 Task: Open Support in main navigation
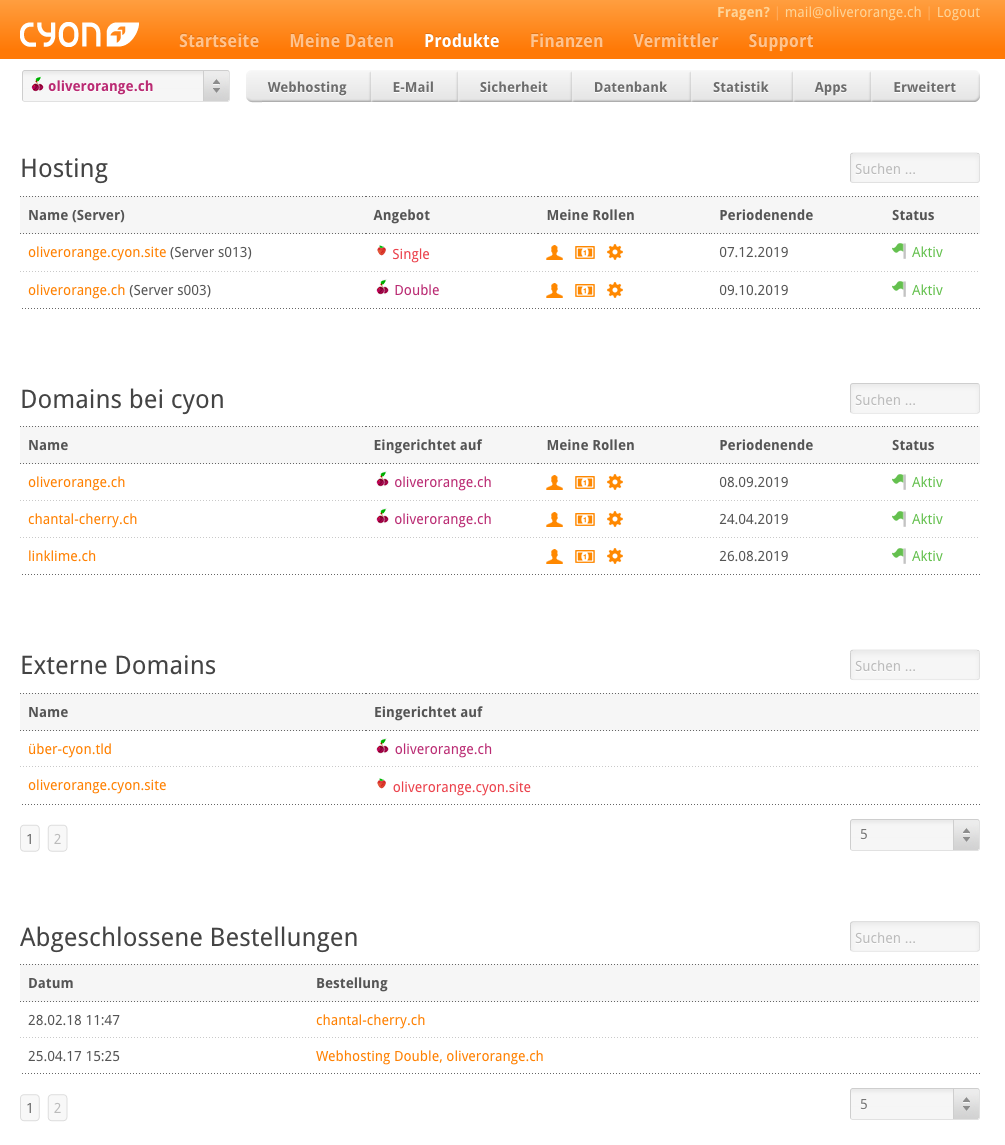[781, 41]
